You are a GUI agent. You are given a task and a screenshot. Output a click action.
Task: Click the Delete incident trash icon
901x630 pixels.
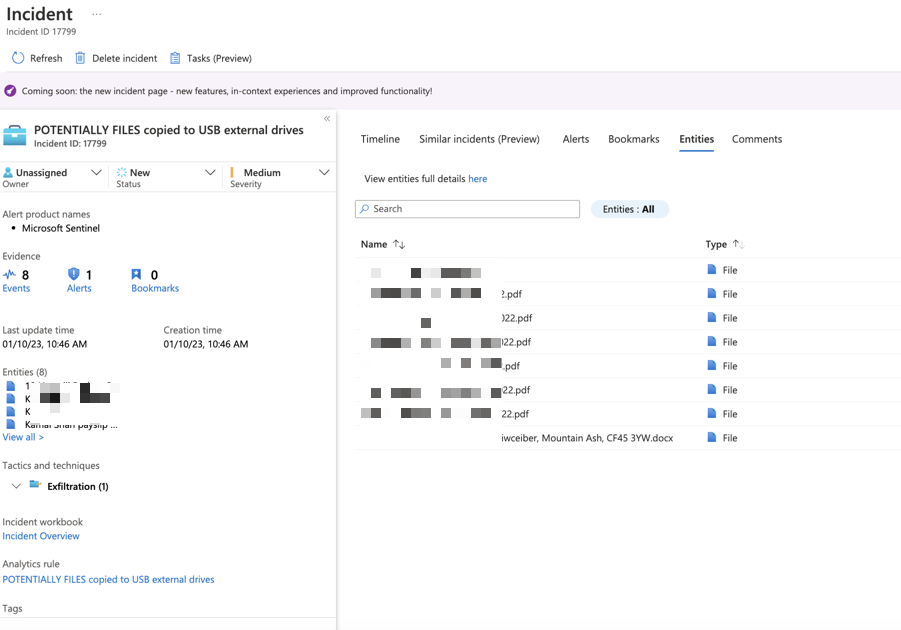click(x=80, y=58)
